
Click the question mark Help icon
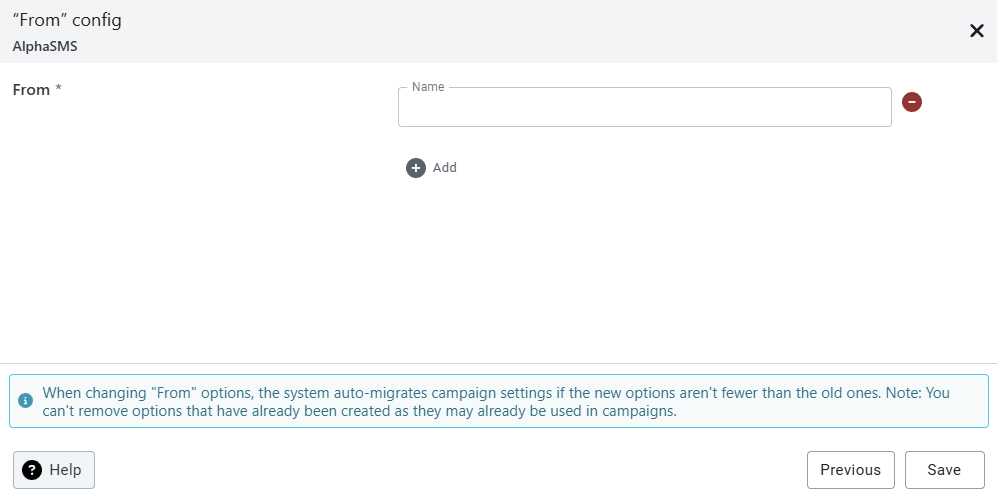[x=32, y=470]
